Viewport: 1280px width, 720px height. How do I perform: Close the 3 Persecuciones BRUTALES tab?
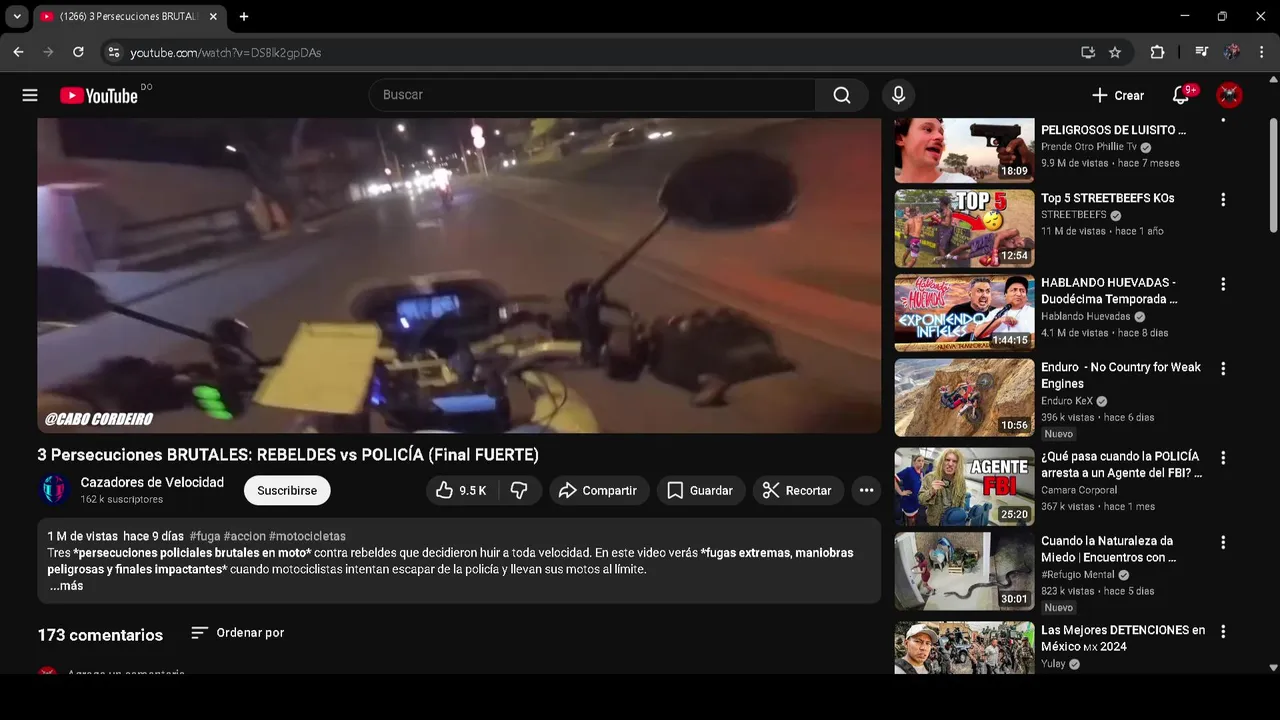pyautogui.click(x=213, y=16)
